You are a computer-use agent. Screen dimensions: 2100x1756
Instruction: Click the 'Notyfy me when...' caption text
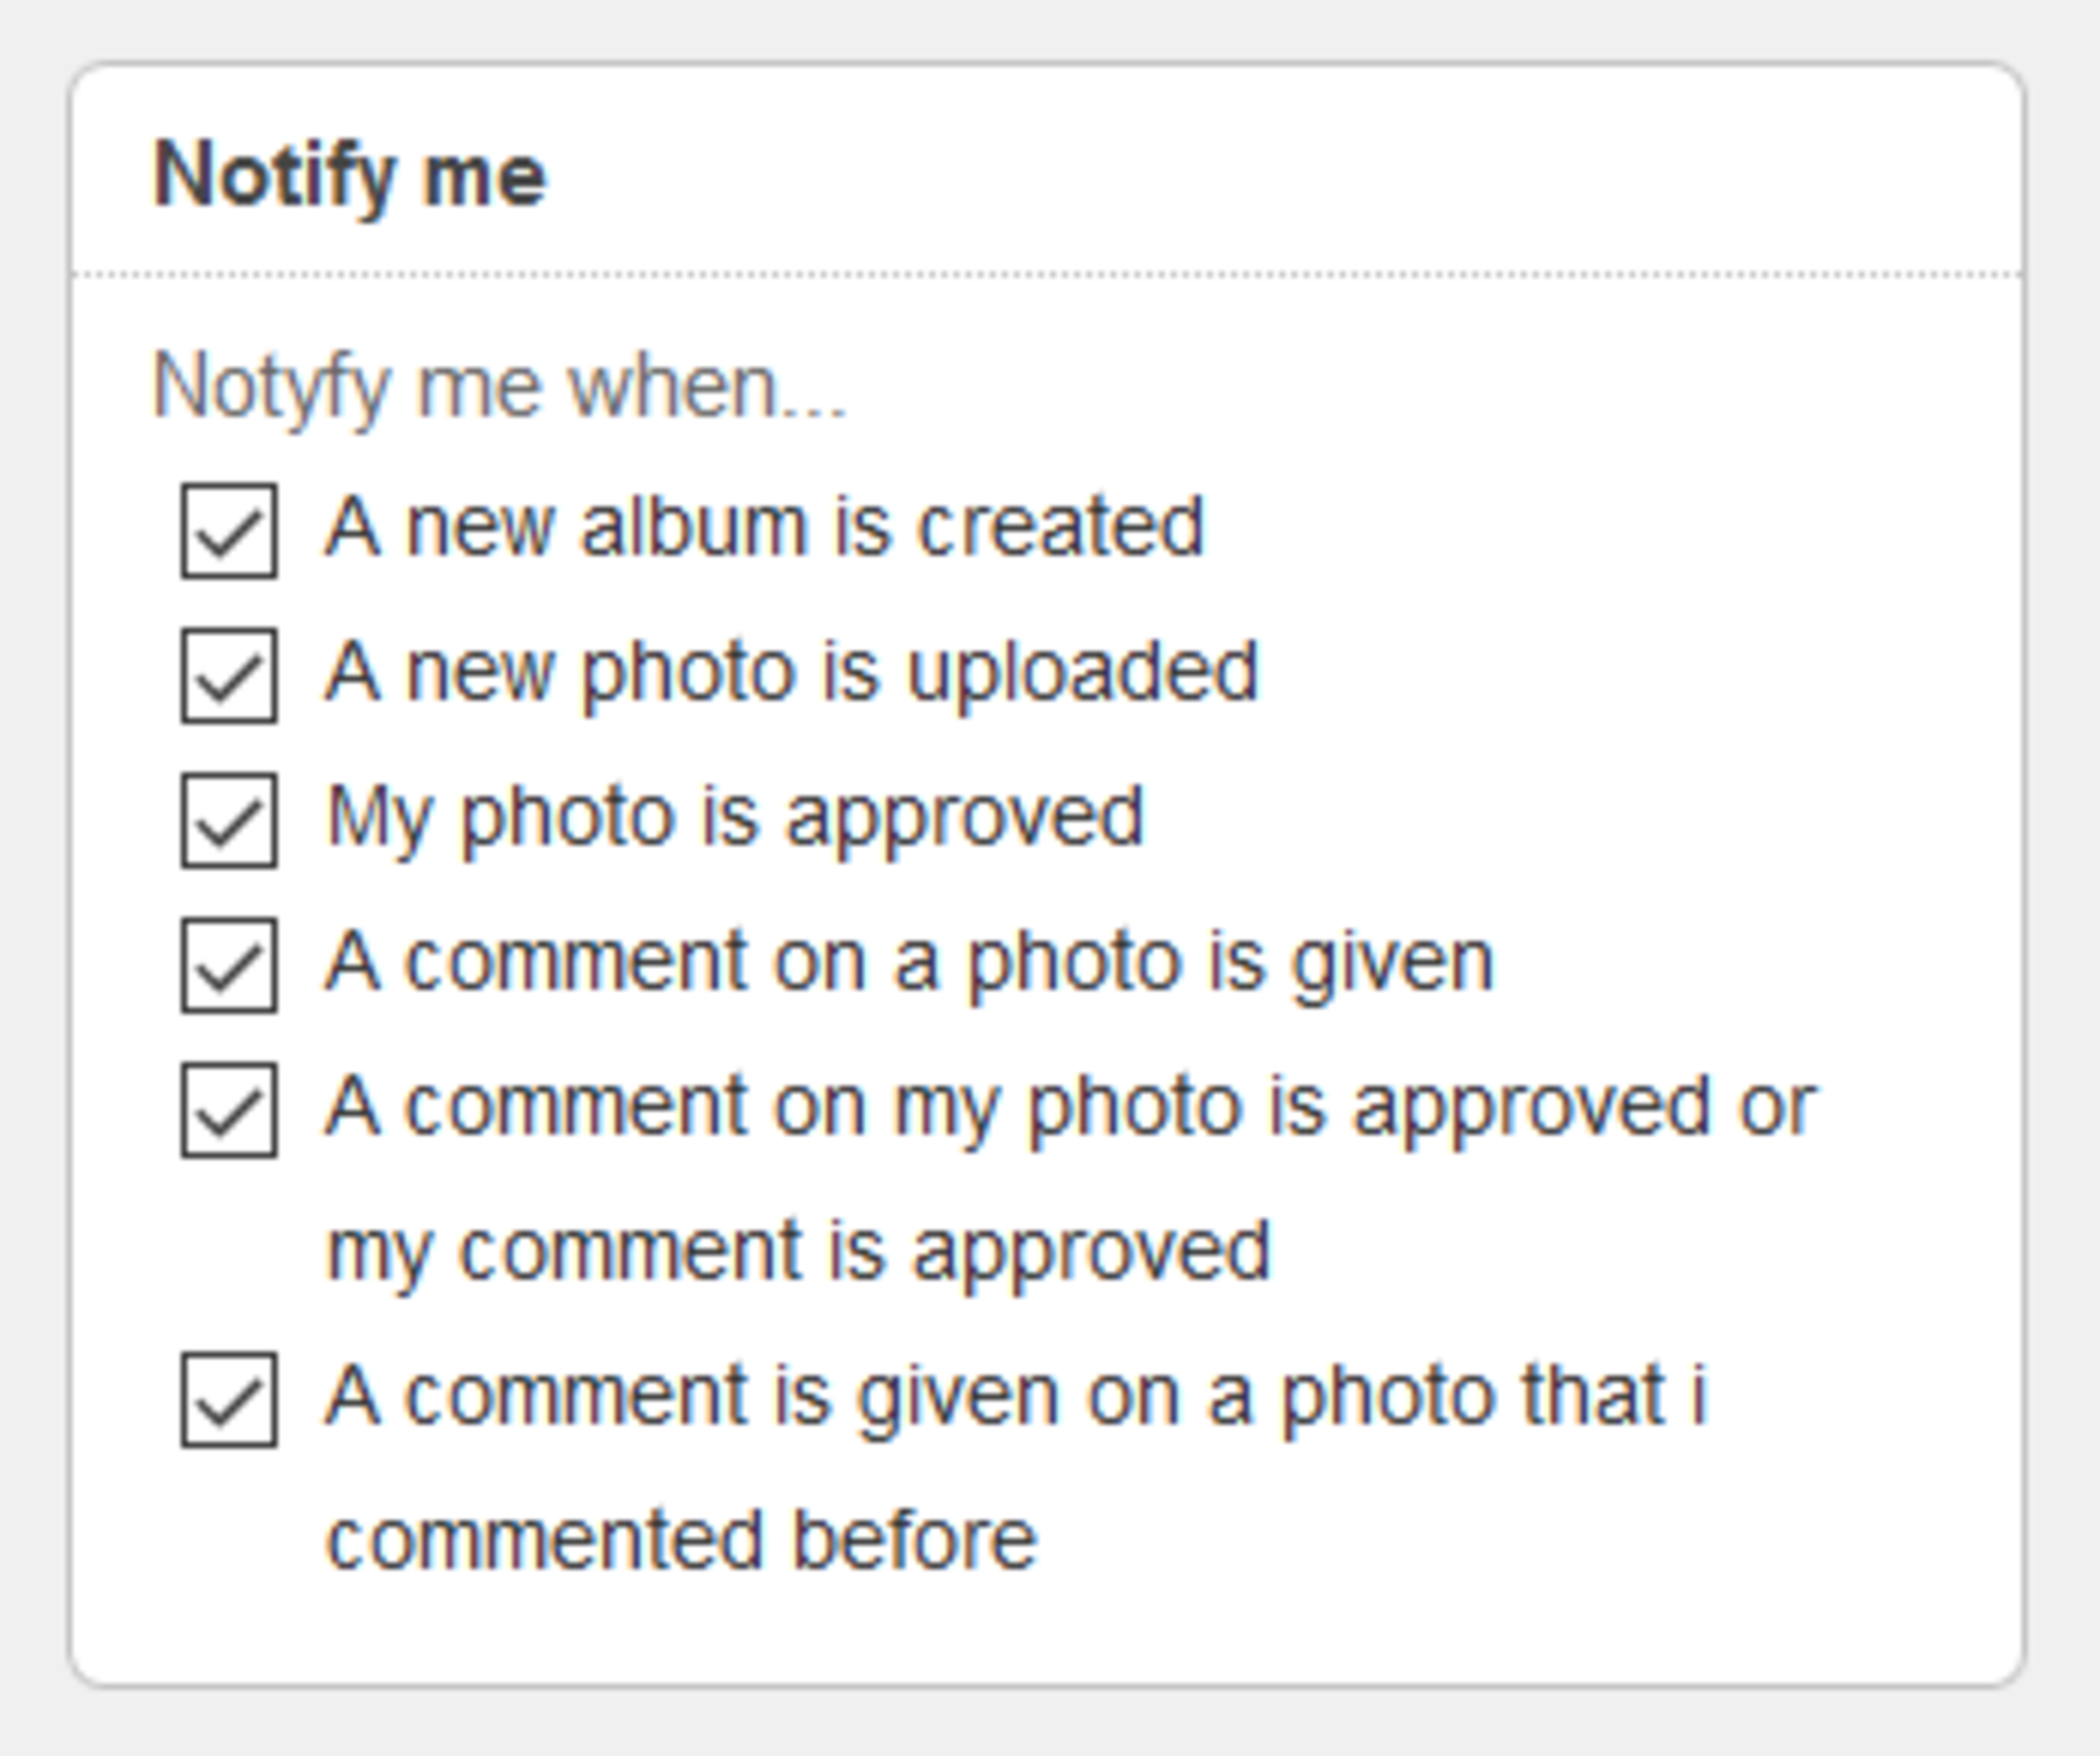pos(499,386)
